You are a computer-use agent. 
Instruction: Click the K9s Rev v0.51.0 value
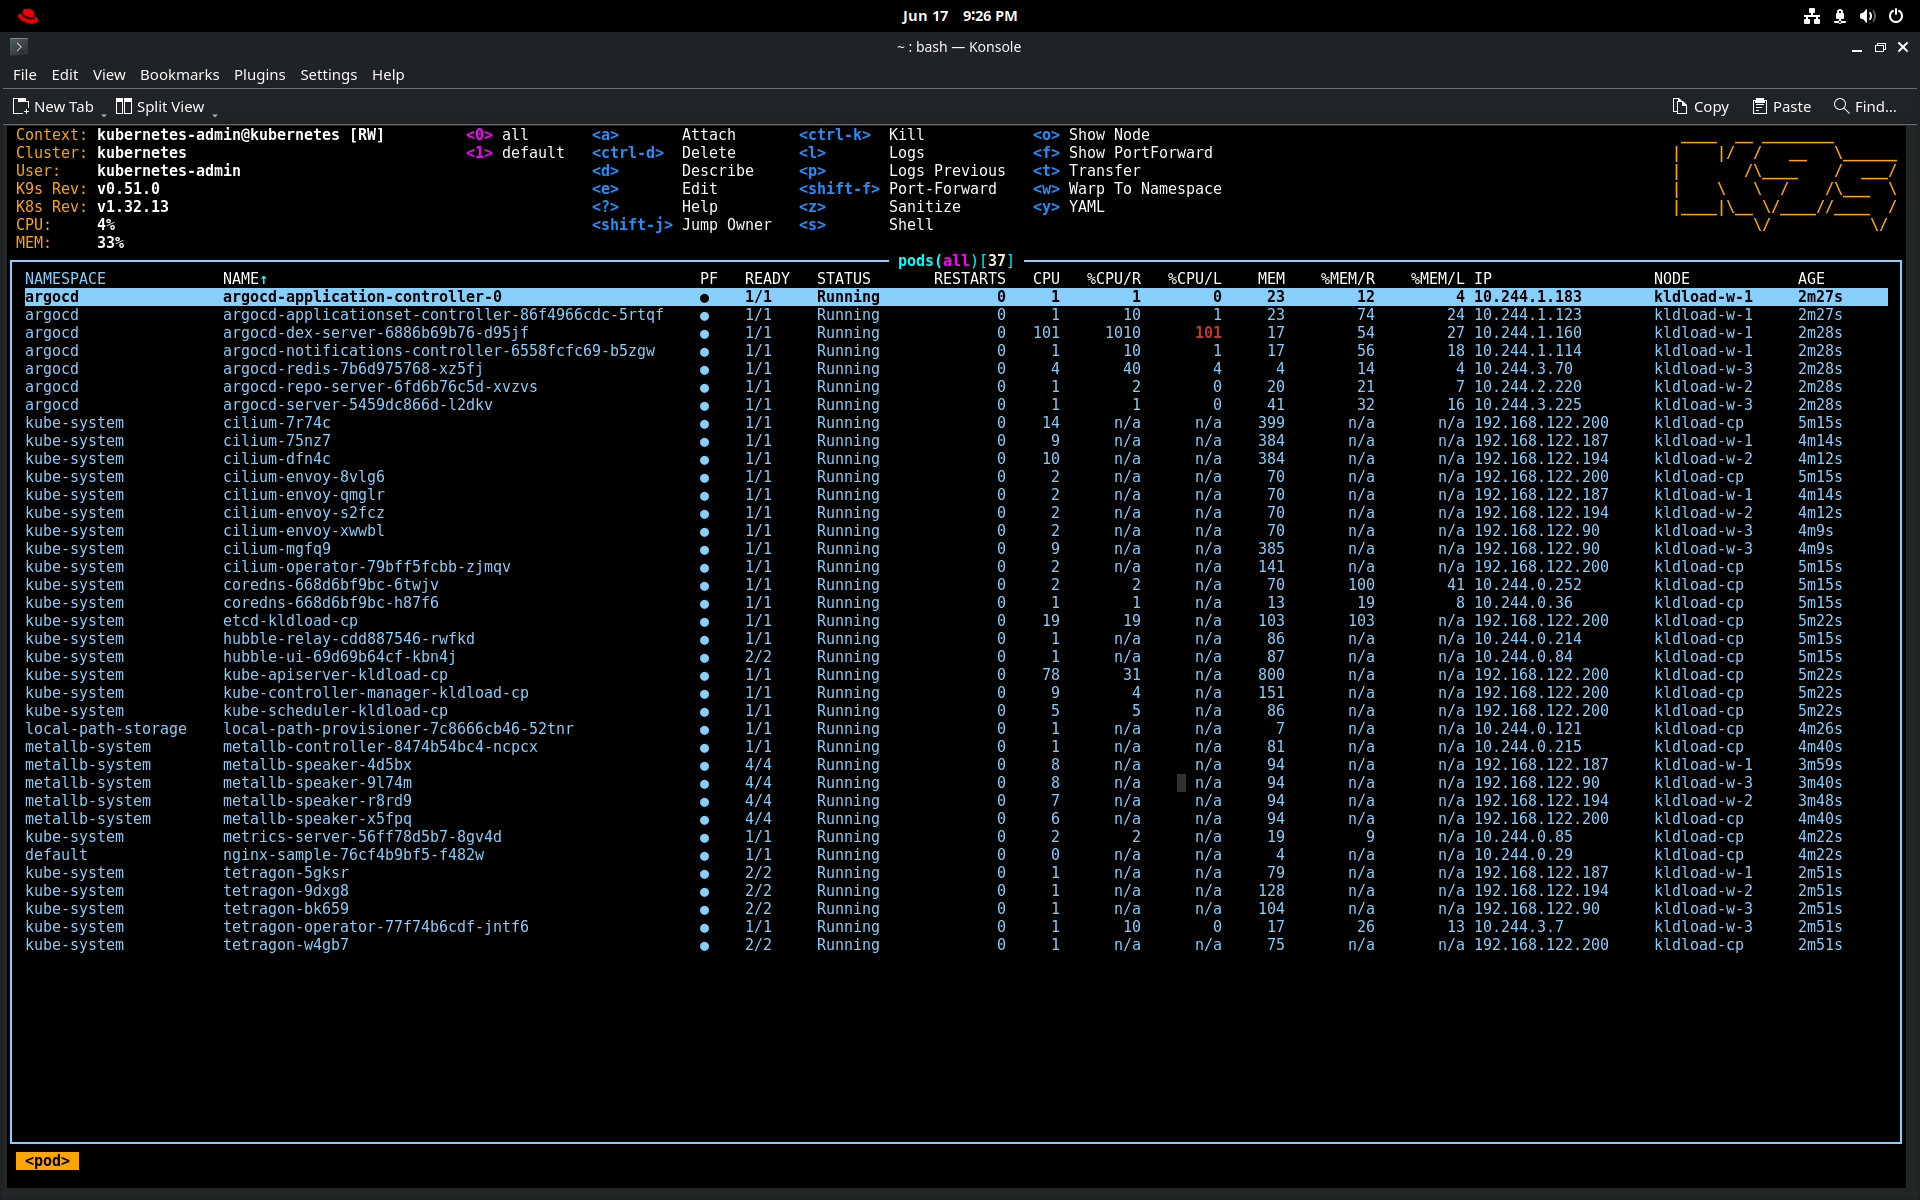click(x=128, y=189)
